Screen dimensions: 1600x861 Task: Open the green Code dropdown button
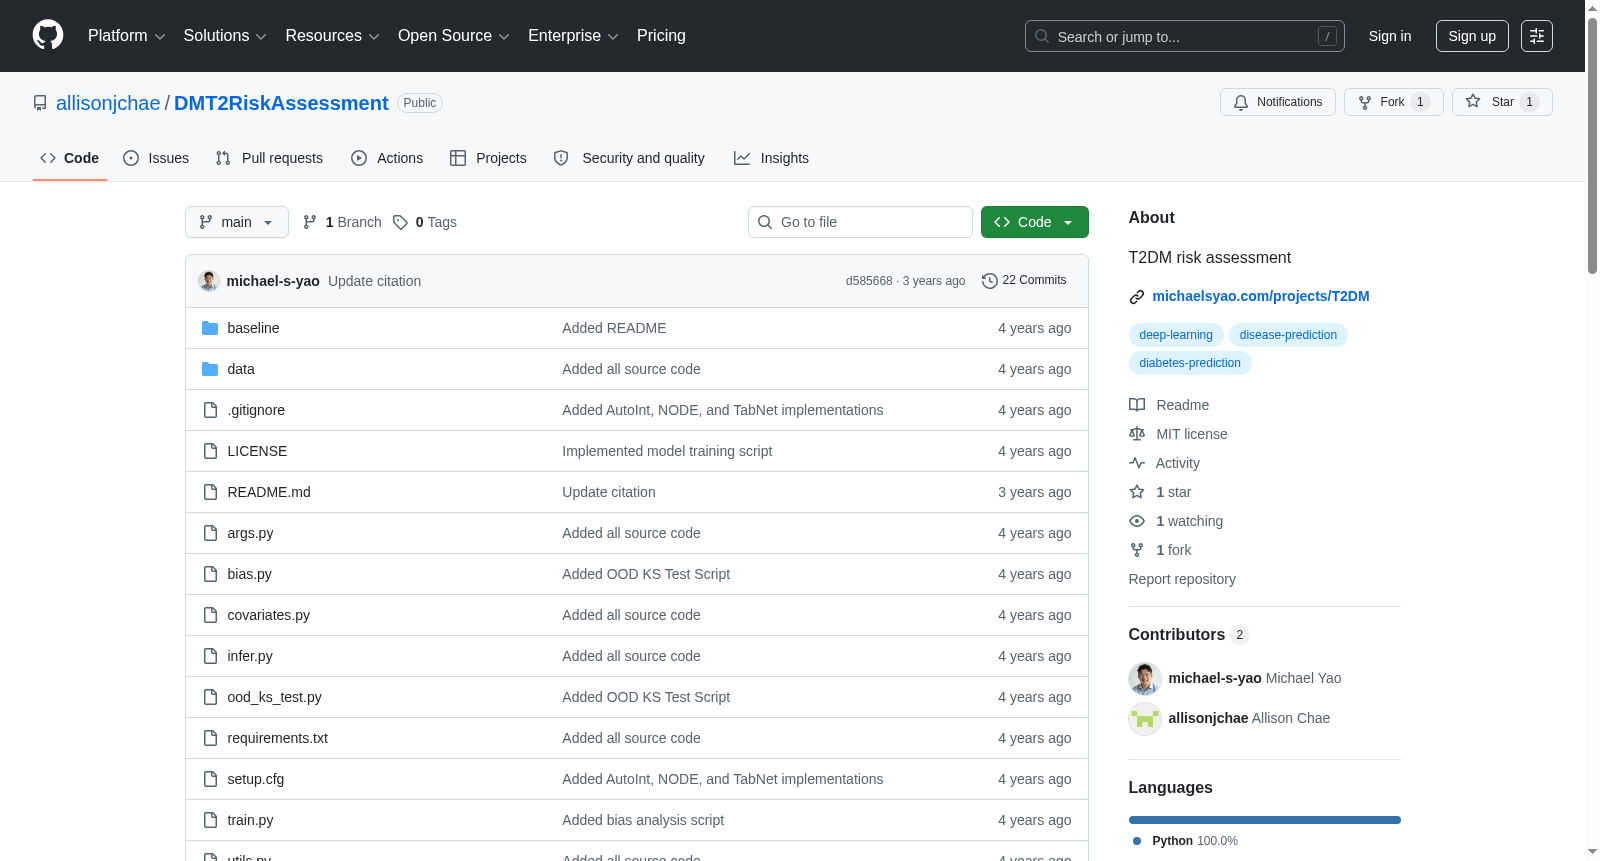click(x=1035, y=222)
